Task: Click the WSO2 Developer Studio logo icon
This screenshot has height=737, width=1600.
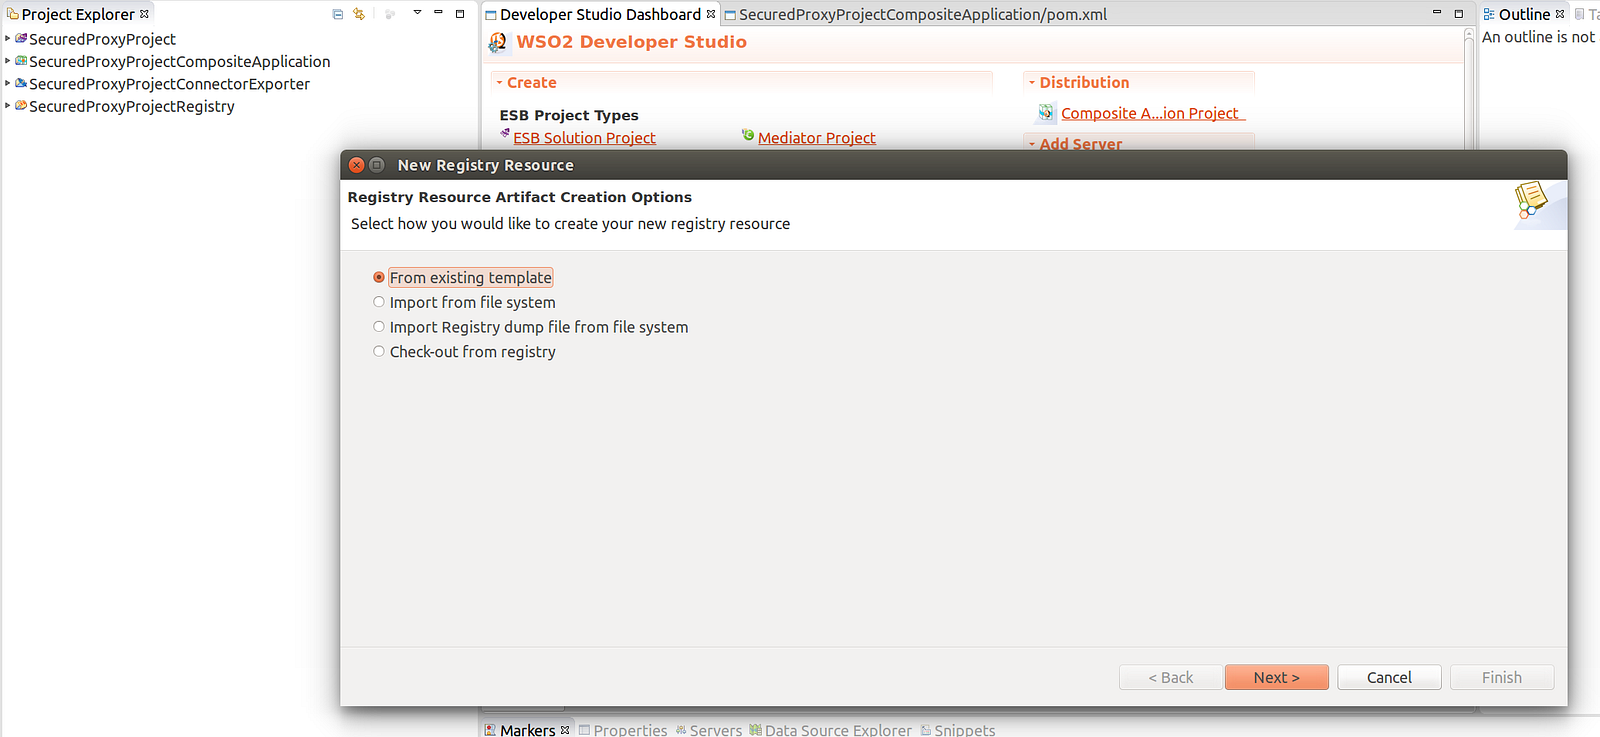Action: click(x=497, y=42)
